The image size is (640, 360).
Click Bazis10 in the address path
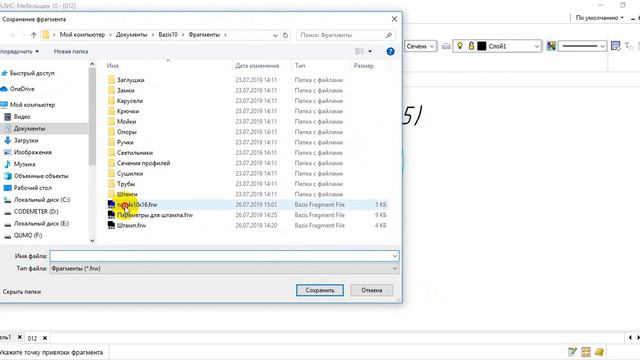(x=168, y=35)
